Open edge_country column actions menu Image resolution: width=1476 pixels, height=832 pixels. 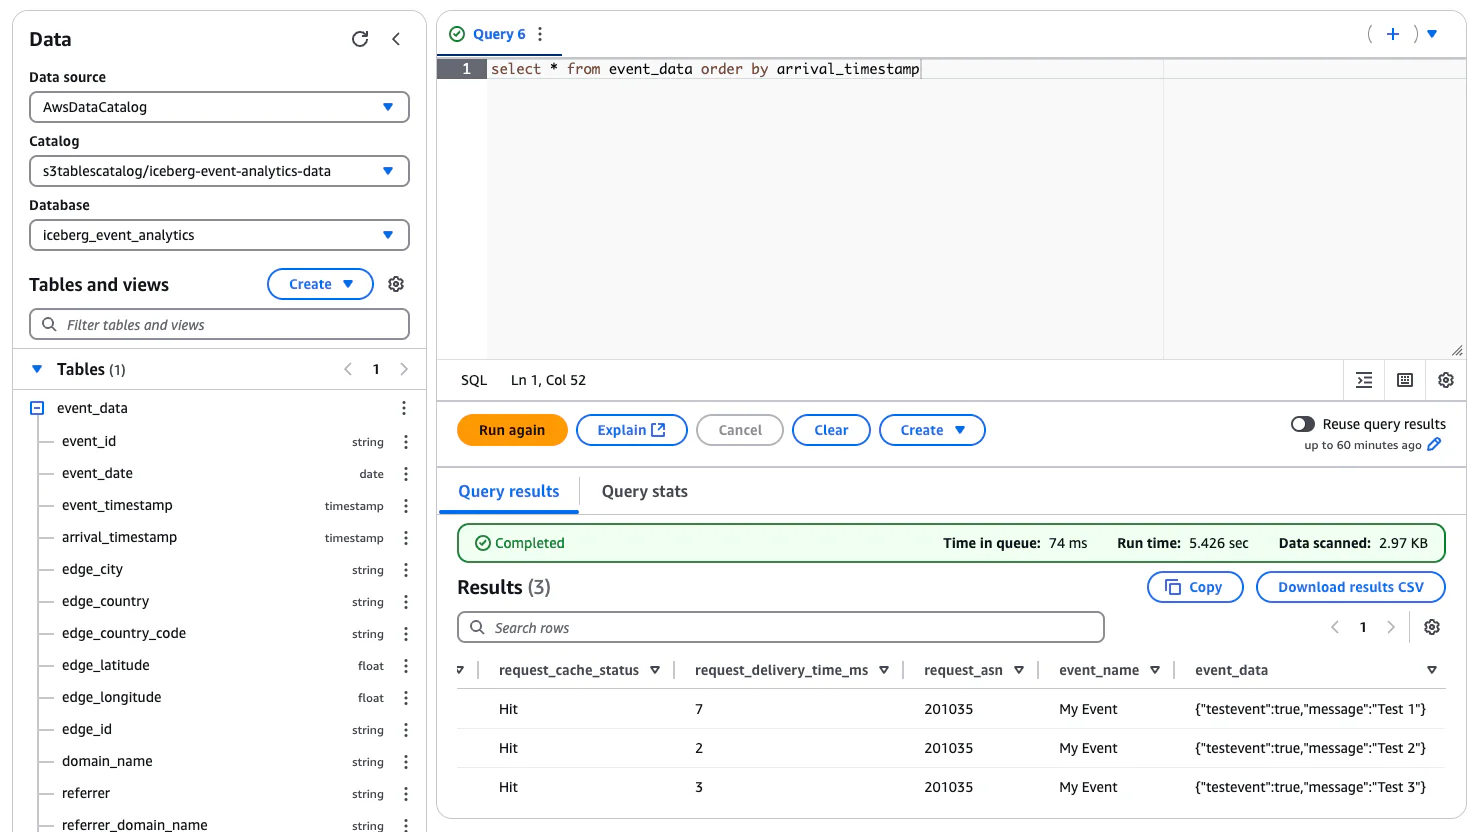tap(406, 602)
